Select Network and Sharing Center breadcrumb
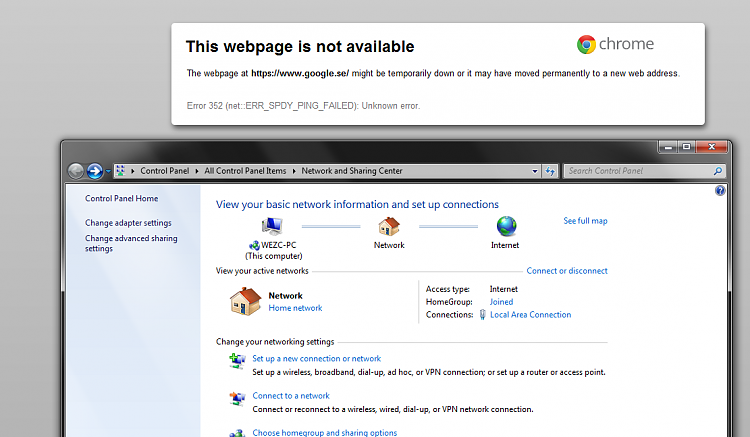Image resolution: width=750 pixels, height=437 pixels. [x=352, y=171]
